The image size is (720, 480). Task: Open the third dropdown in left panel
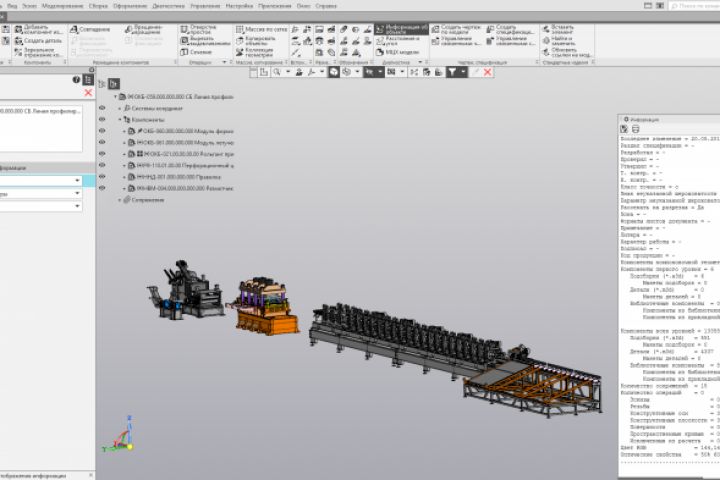(x=77, y=206)
